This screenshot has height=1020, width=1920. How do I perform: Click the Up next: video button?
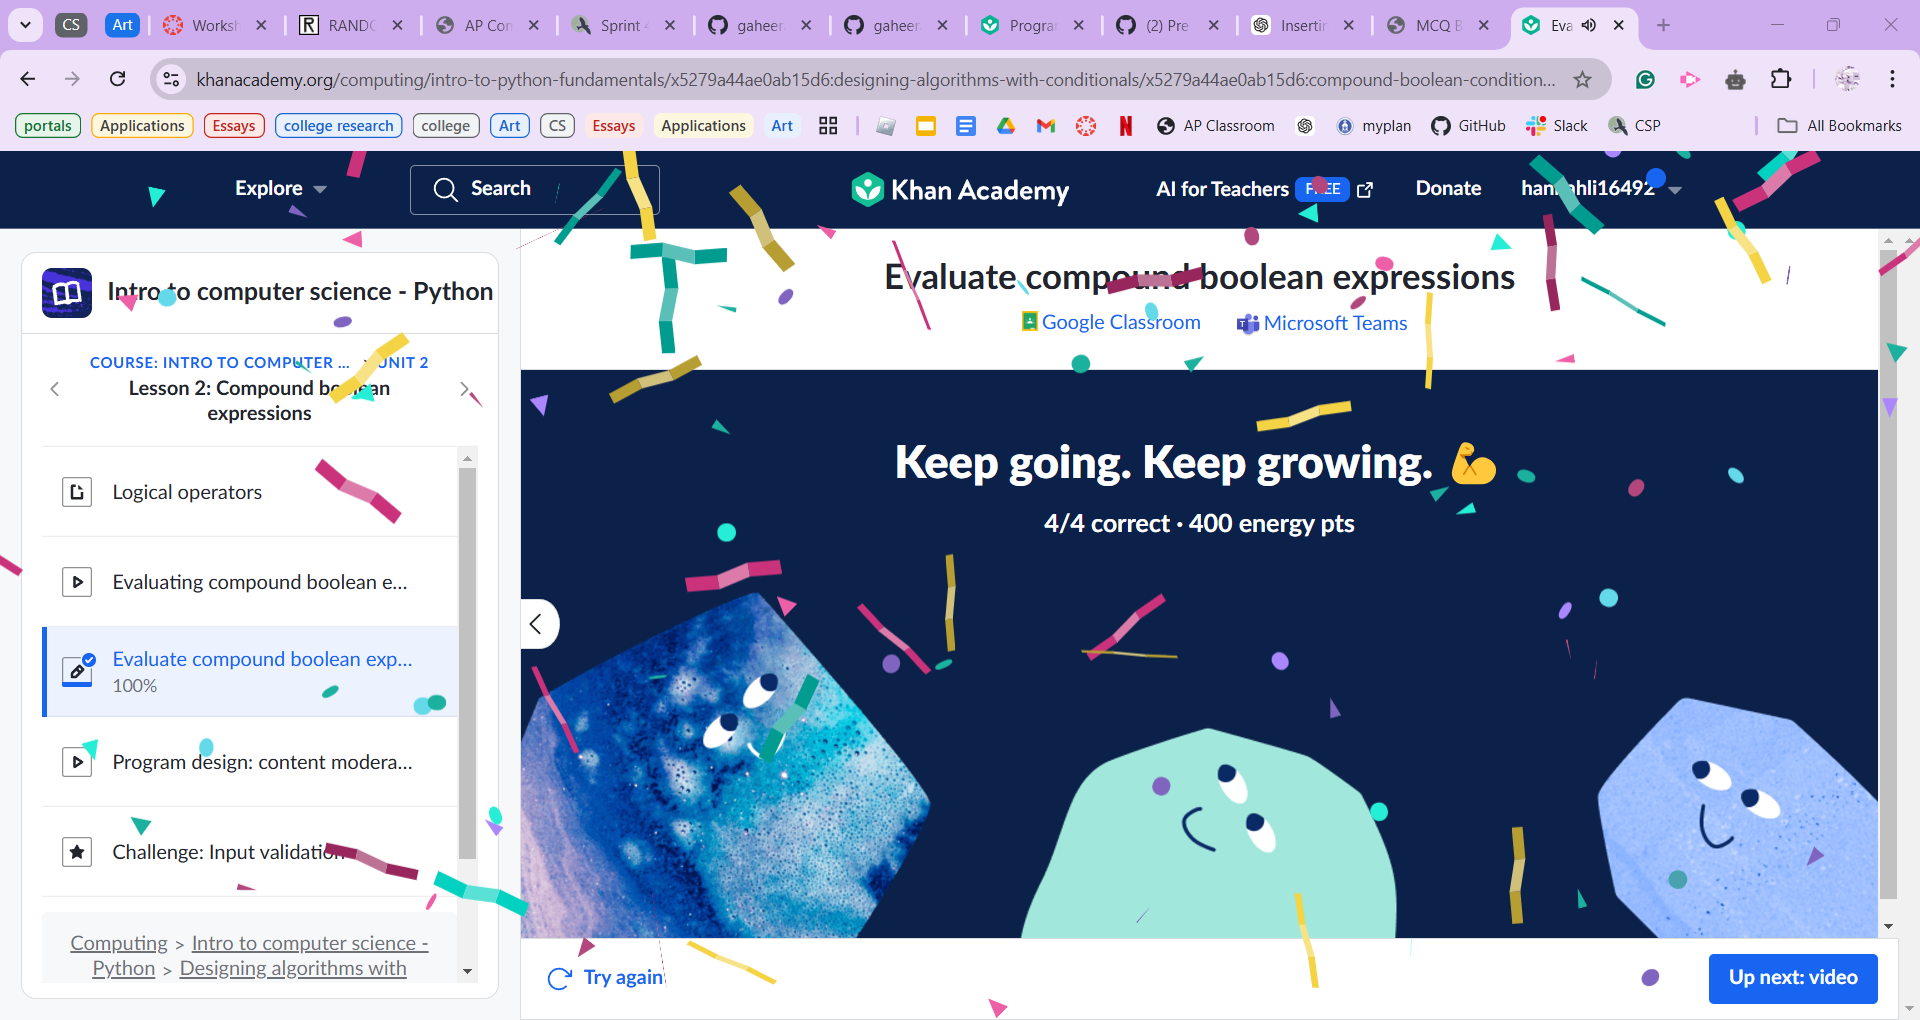coord(1793,978)
